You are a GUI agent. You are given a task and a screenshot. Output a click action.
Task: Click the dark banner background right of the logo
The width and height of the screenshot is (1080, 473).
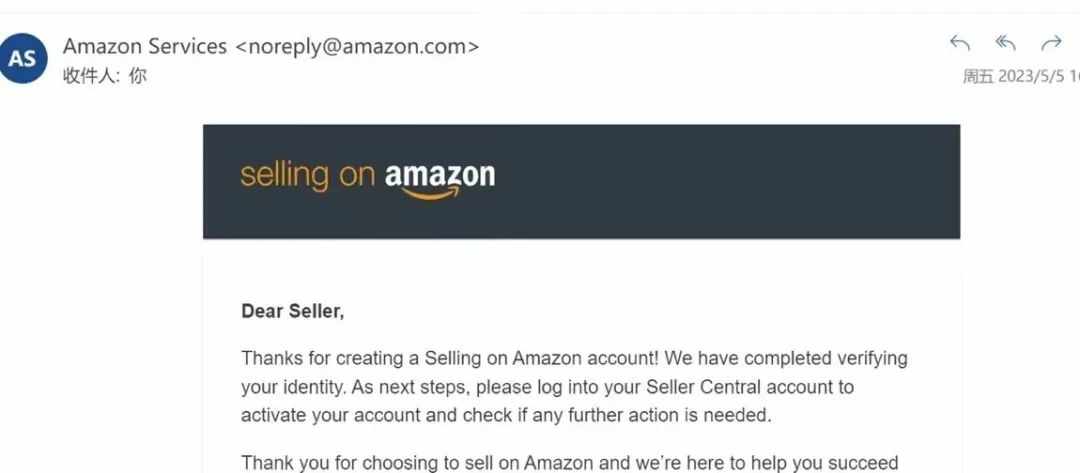pos(727,182)
